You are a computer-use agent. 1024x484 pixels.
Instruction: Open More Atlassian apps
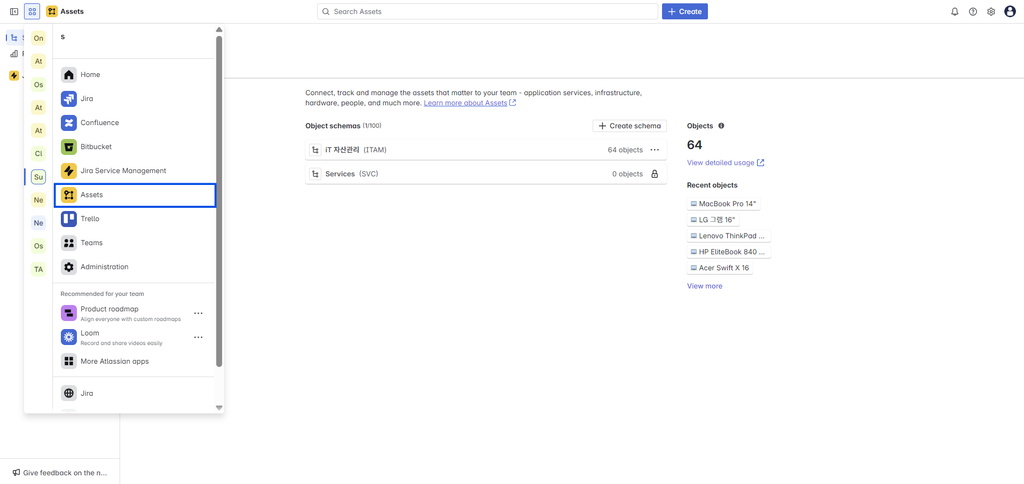pyautogui.click(x=135, y=361)
